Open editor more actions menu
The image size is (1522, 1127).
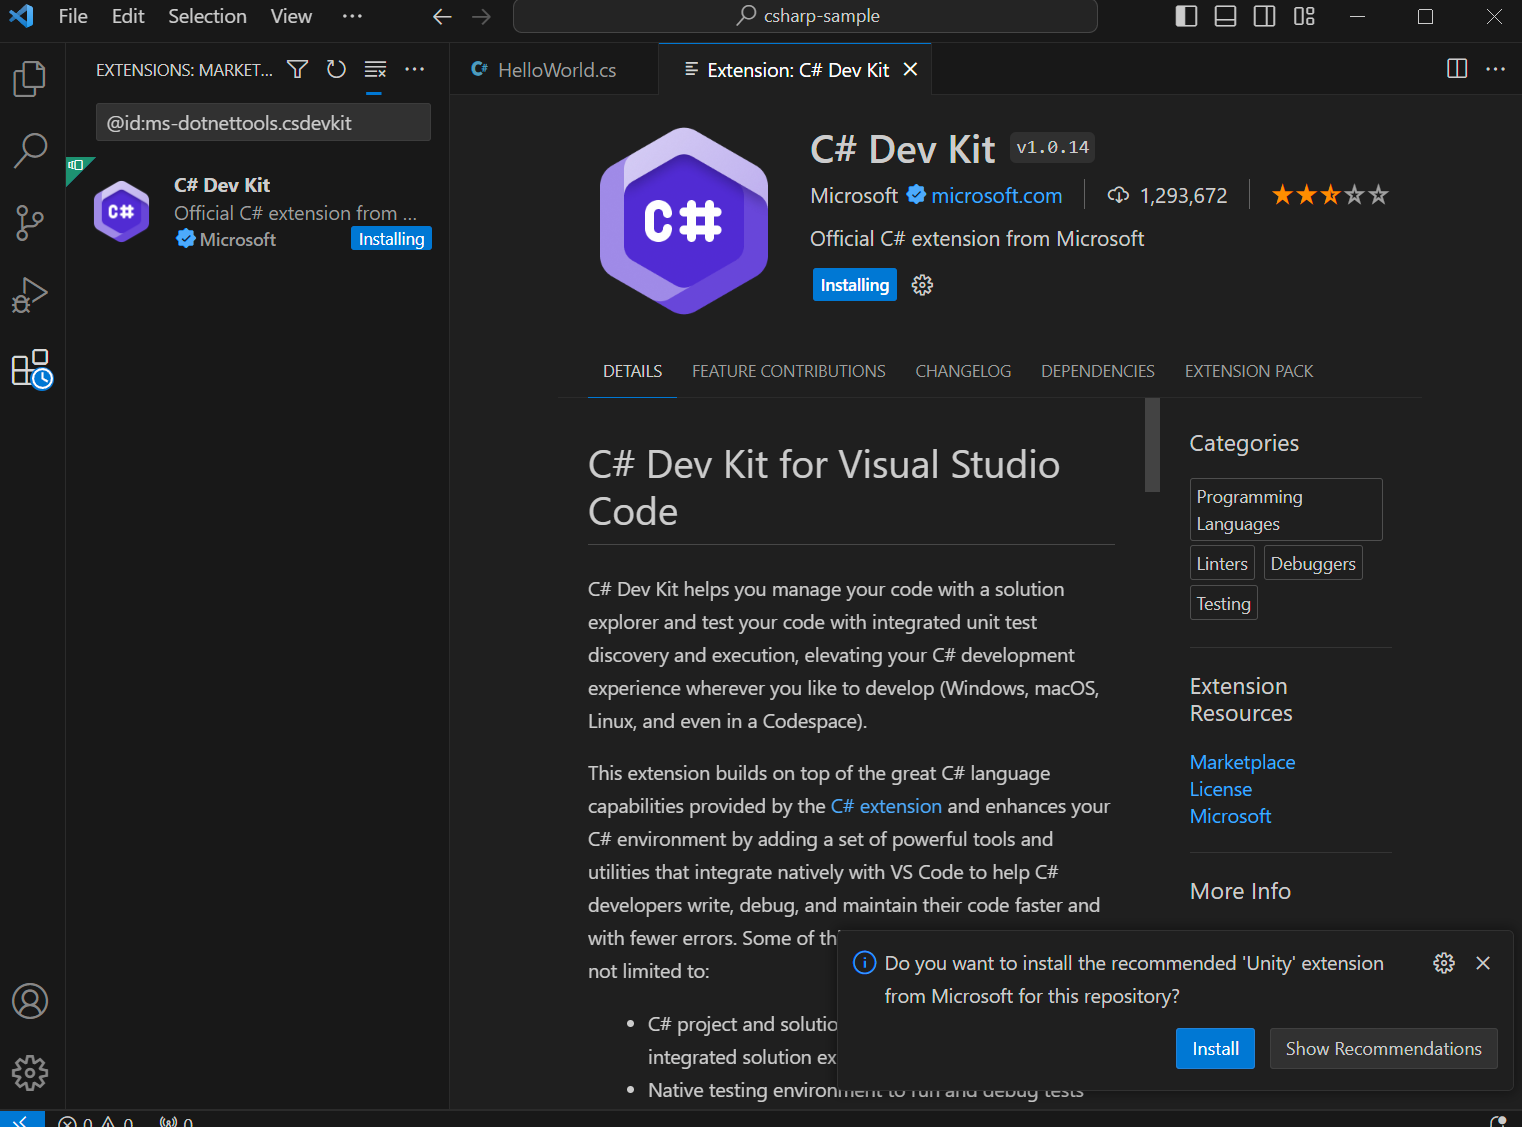[x=1496, y=68]
